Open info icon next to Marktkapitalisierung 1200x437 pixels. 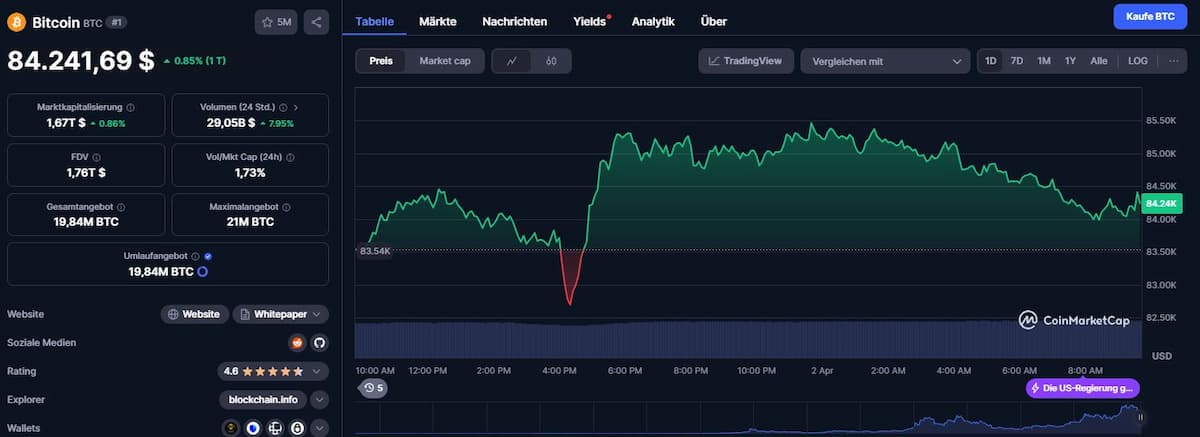click(131, 106)
